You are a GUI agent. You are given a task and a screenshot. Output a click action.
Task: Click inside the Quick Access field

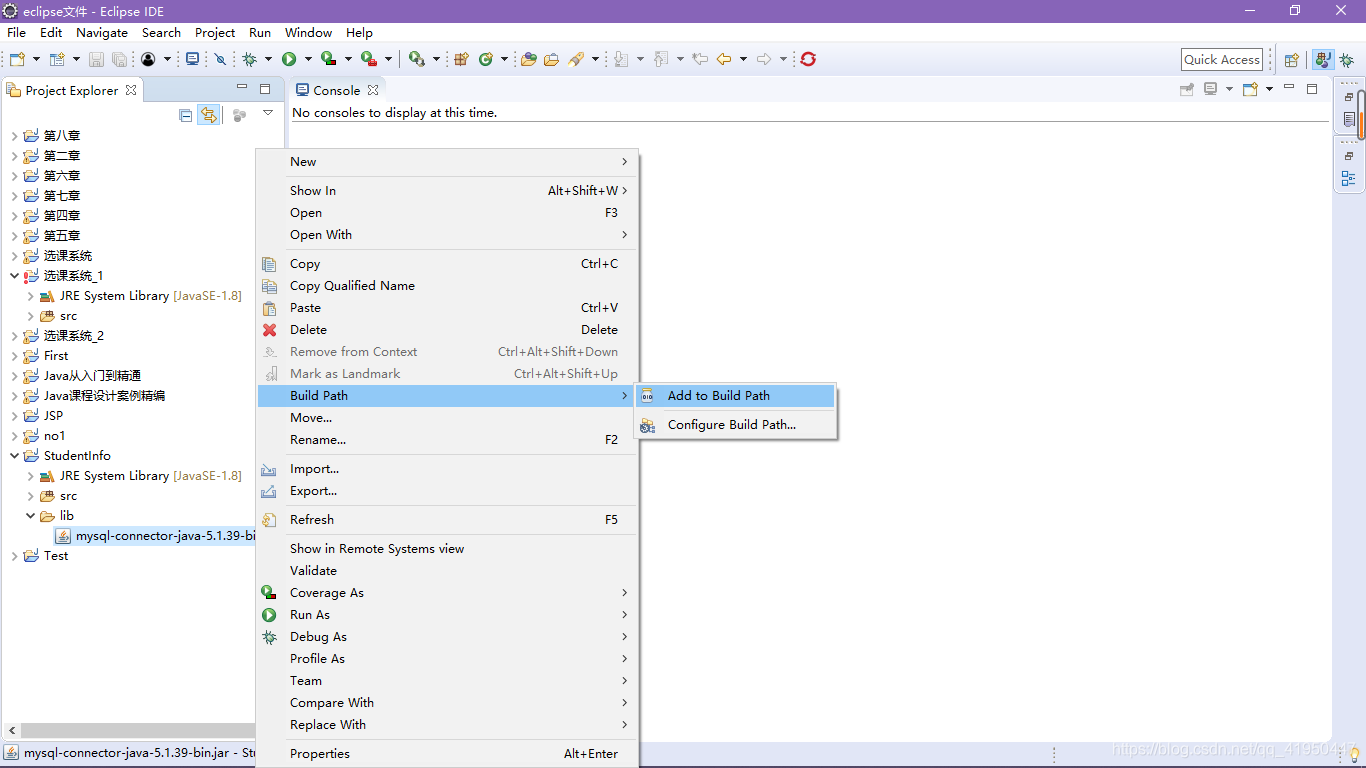tap(1222, 59)
